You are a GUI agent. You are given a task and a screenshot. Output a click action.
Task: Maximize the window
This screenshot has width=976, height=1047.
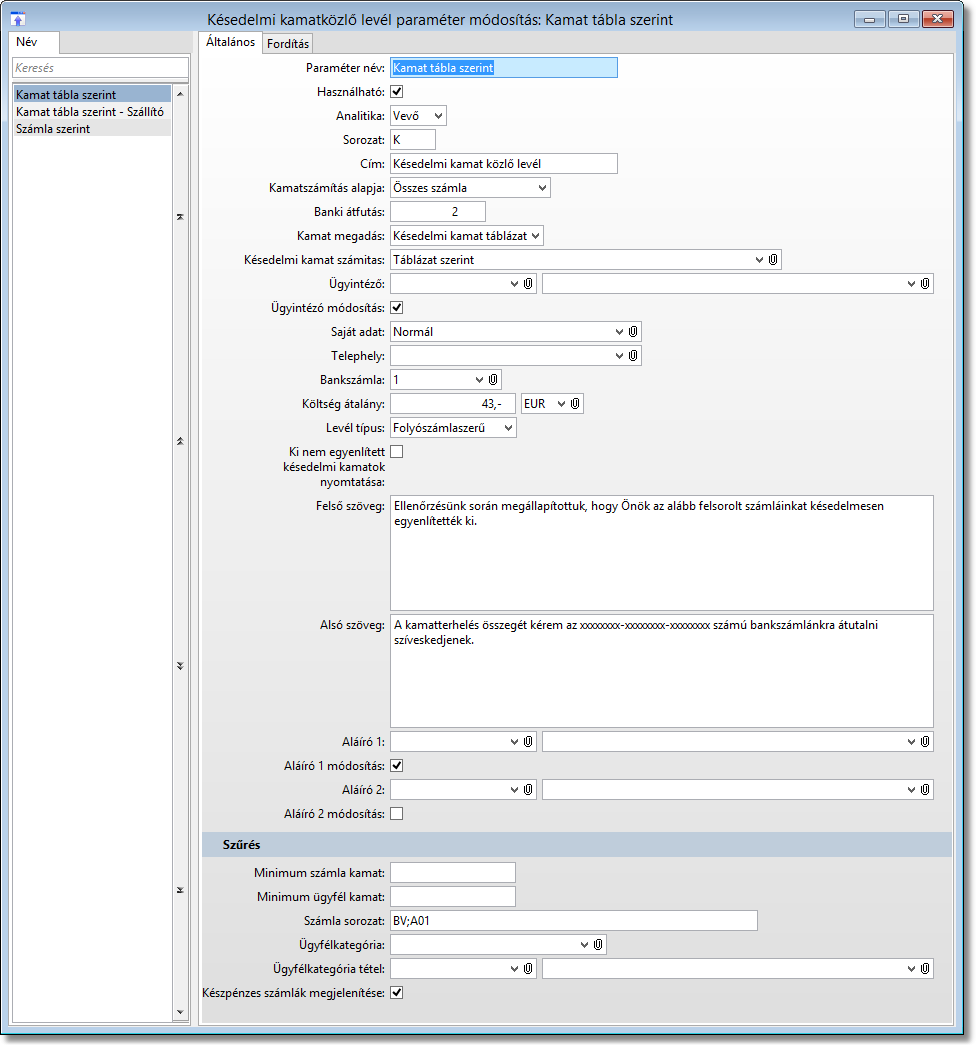click(903, 19)
